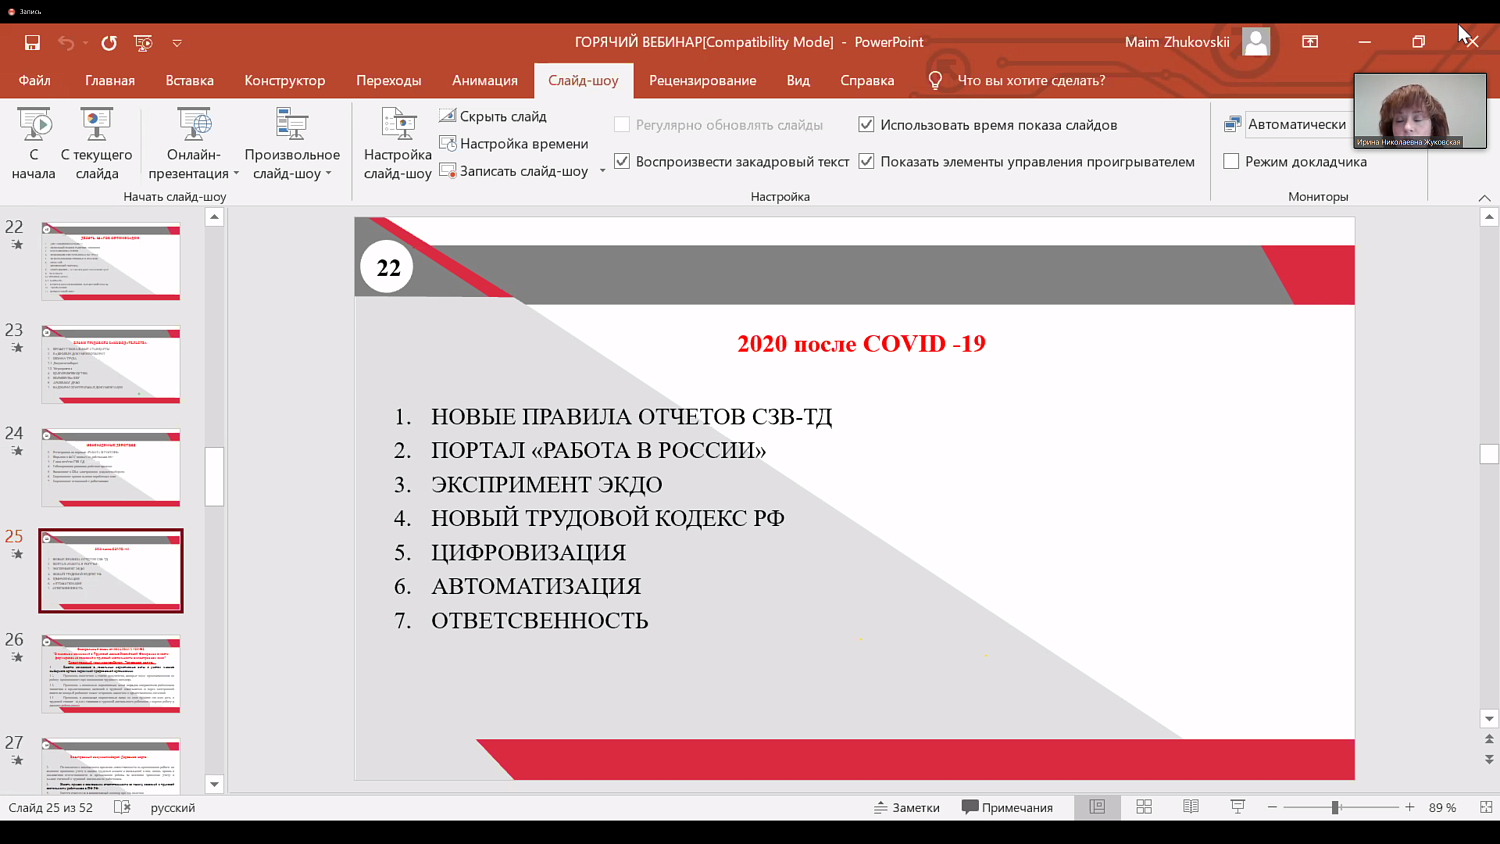Start Slide Show from status bar icon
This screenshot has height=844, width=1500.
1237,807
